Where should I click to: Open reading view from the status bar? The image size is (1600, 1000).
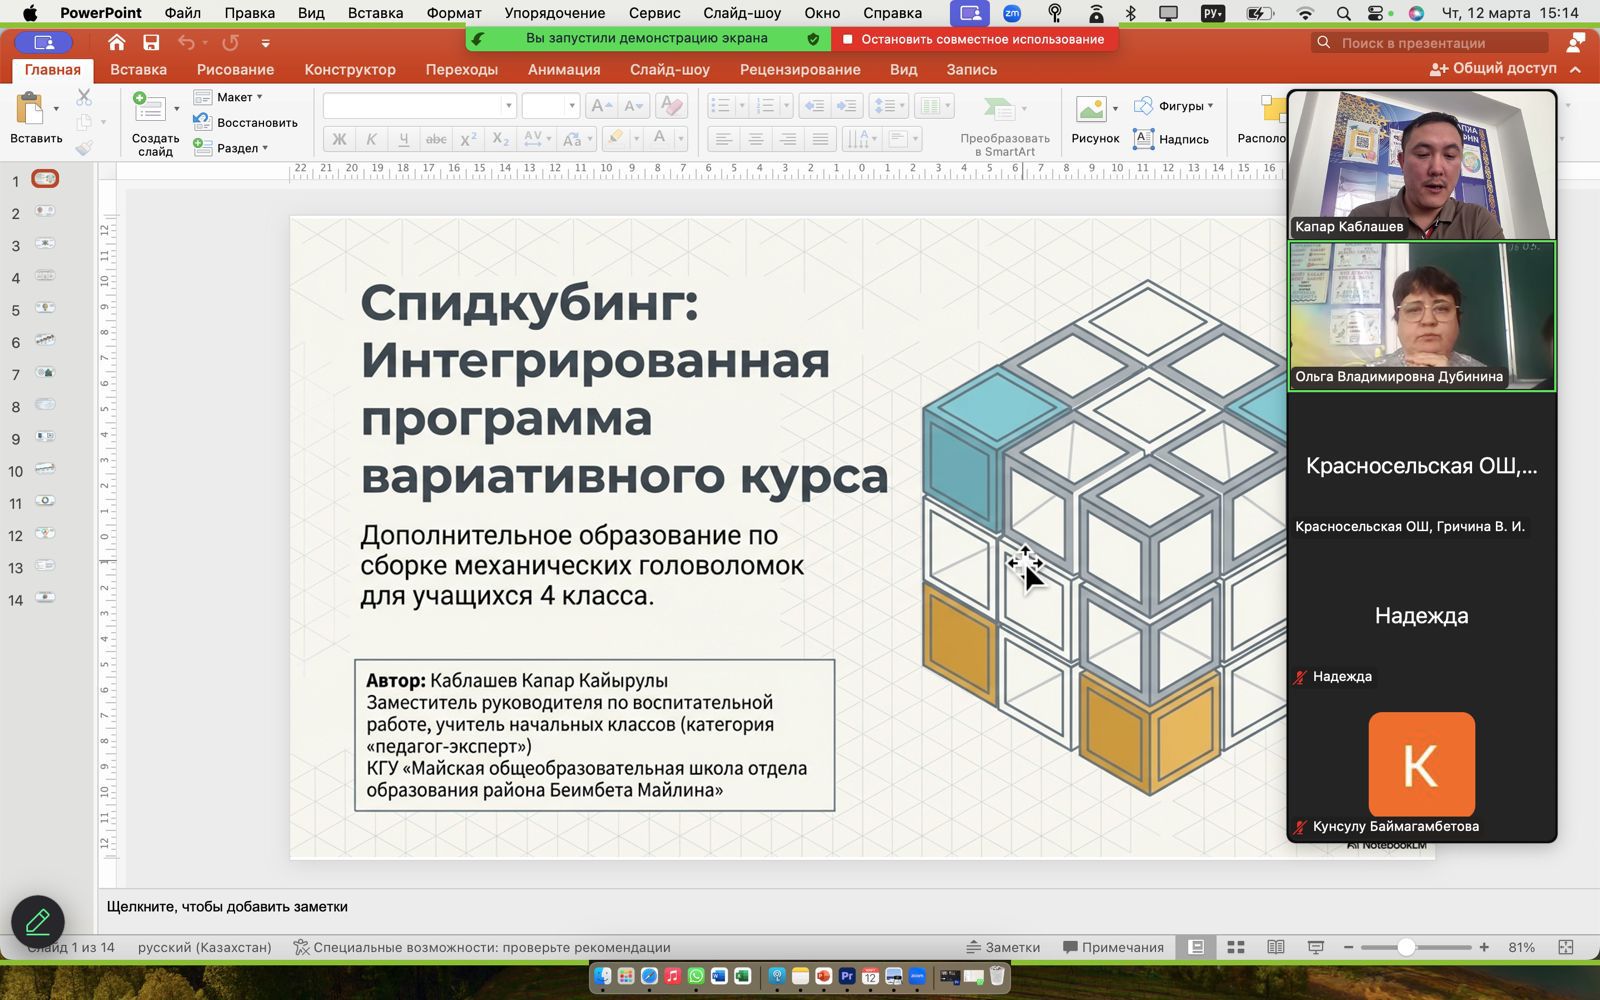tap(1276, 947)
